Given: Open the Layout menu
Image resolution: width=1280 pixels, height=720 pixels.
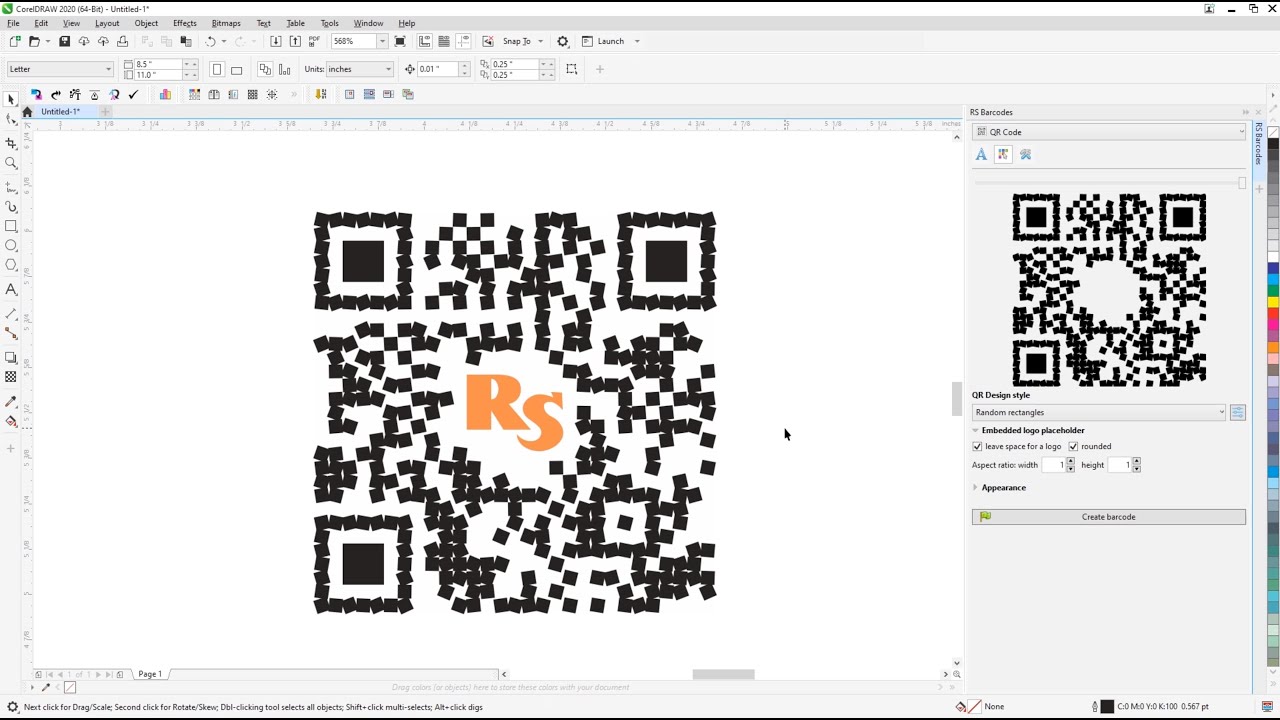Looking at the screenshot, I should click(107, 23).
